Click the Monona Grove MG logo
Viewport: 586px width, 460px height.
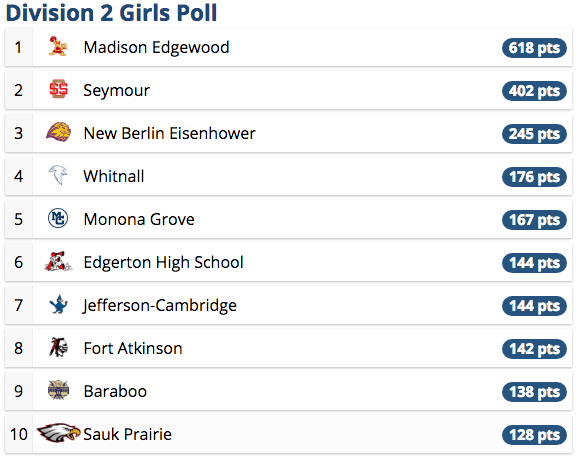point(58,218)
